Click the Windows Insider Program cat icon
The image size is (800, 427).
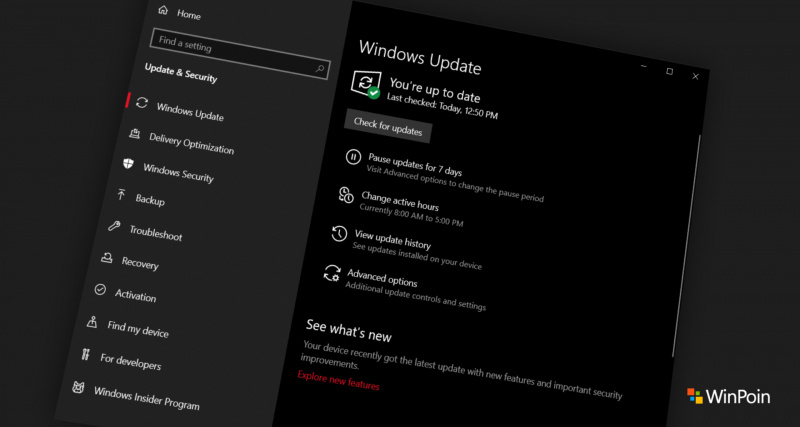[78, 387]
